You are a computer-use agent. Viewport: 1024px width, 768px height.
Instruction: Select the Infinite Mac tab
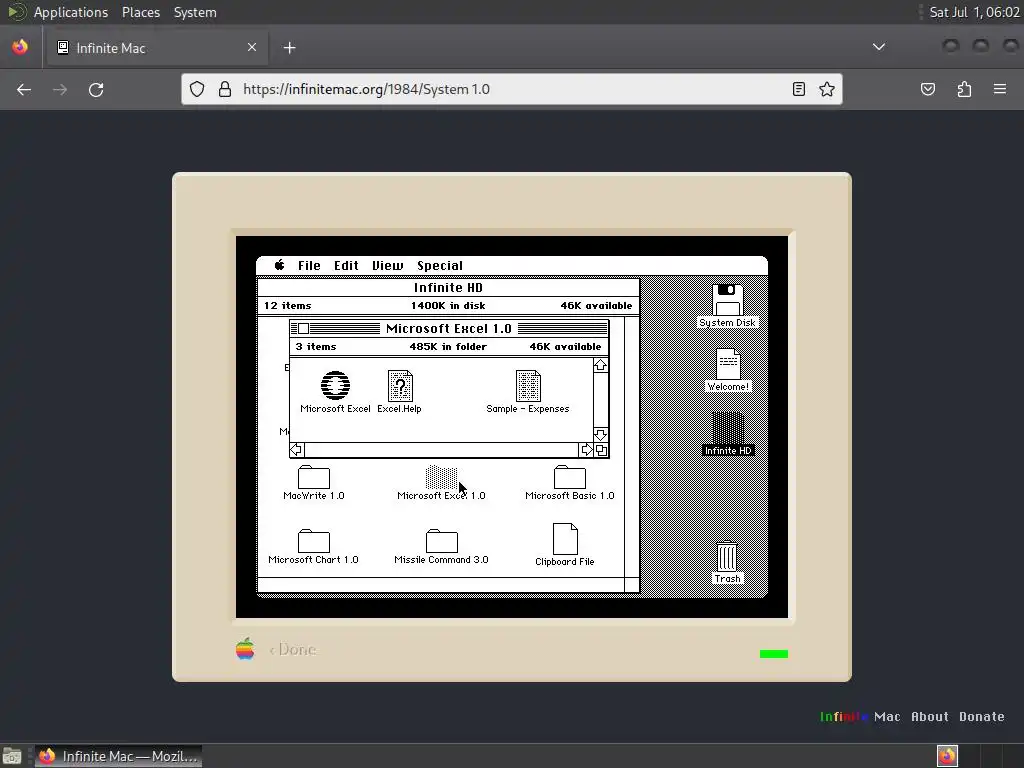point(157,48)
